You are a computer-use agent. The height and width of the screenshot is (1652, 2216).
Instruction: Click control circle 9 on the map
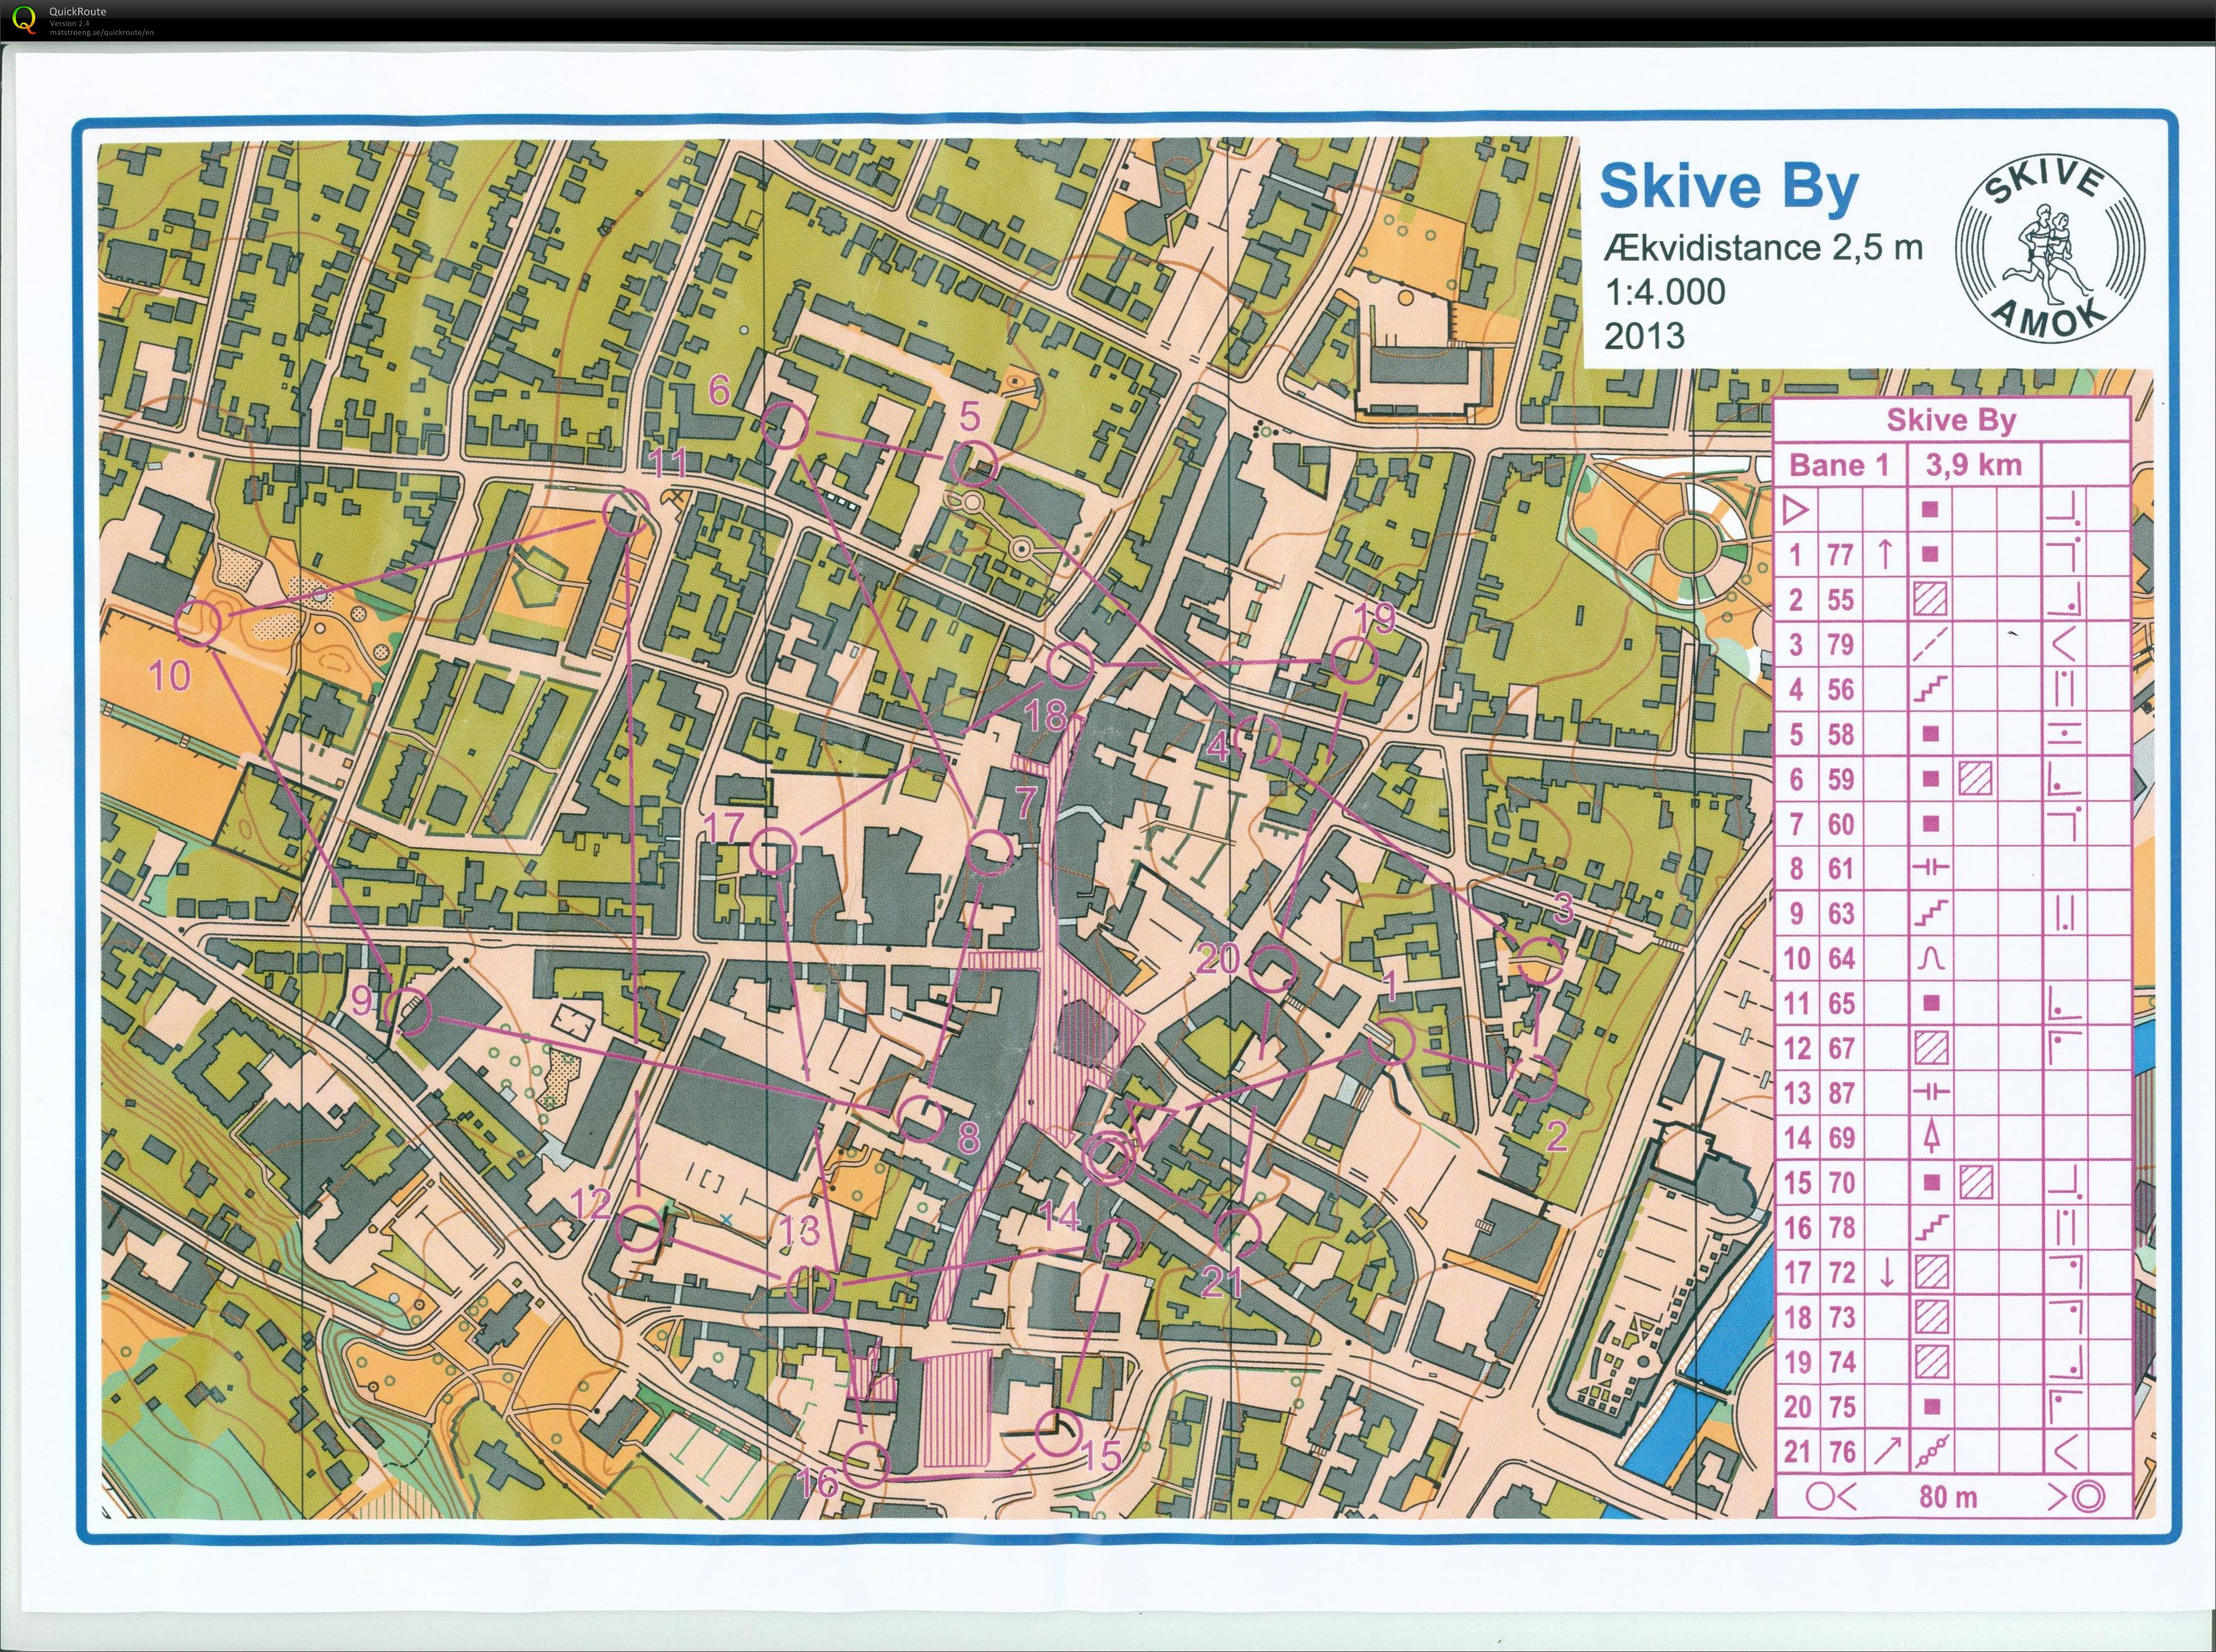(408, 1012)
